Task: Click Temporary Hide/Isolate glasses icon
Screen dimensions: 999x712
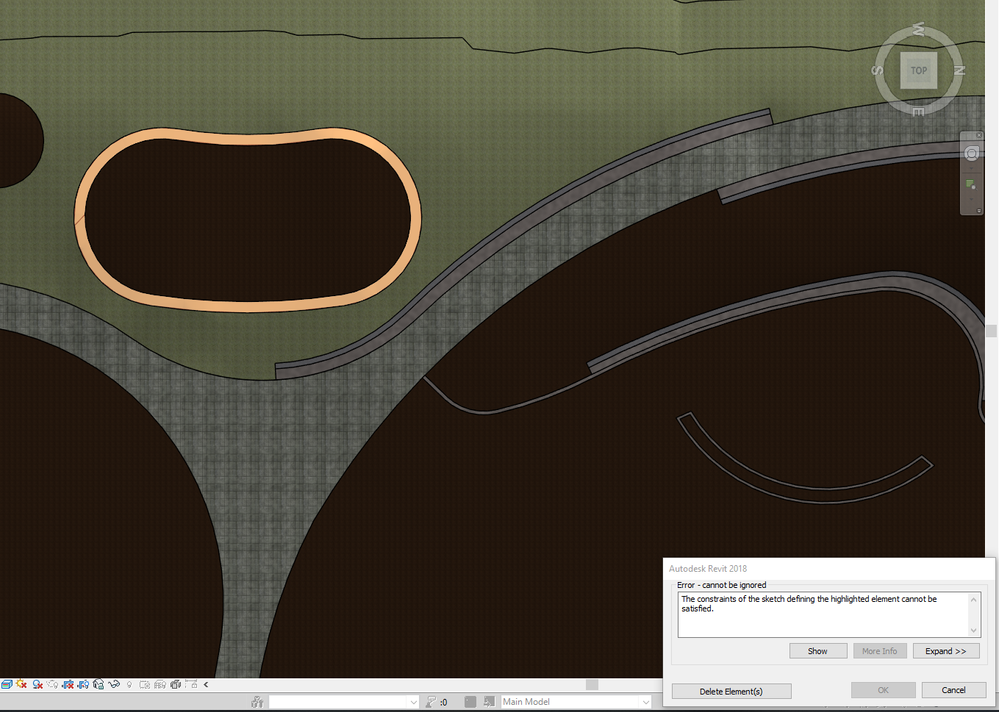Action: click(x=114, y=685)
